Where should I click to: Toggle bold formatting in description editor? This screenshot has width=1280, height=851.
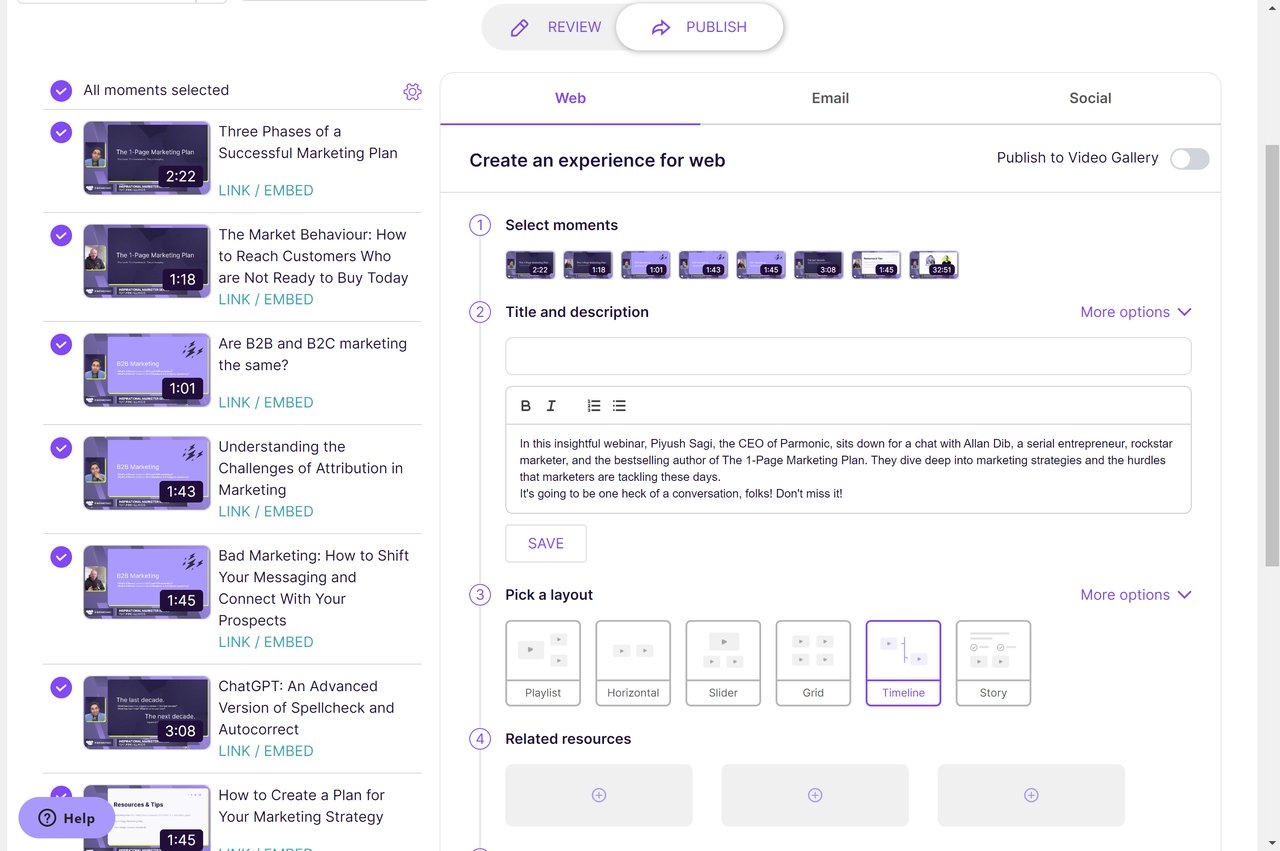(x=526, y=406)
